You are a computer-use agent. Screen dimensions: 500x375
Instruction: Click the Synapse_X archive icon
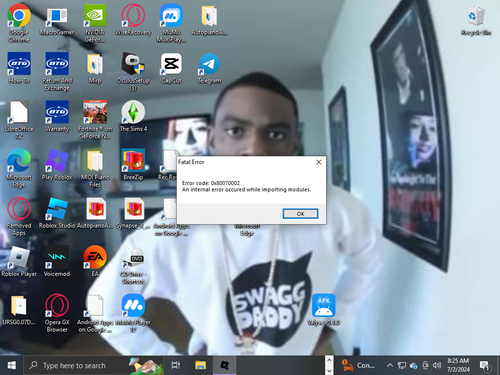[x=133, y=213]
